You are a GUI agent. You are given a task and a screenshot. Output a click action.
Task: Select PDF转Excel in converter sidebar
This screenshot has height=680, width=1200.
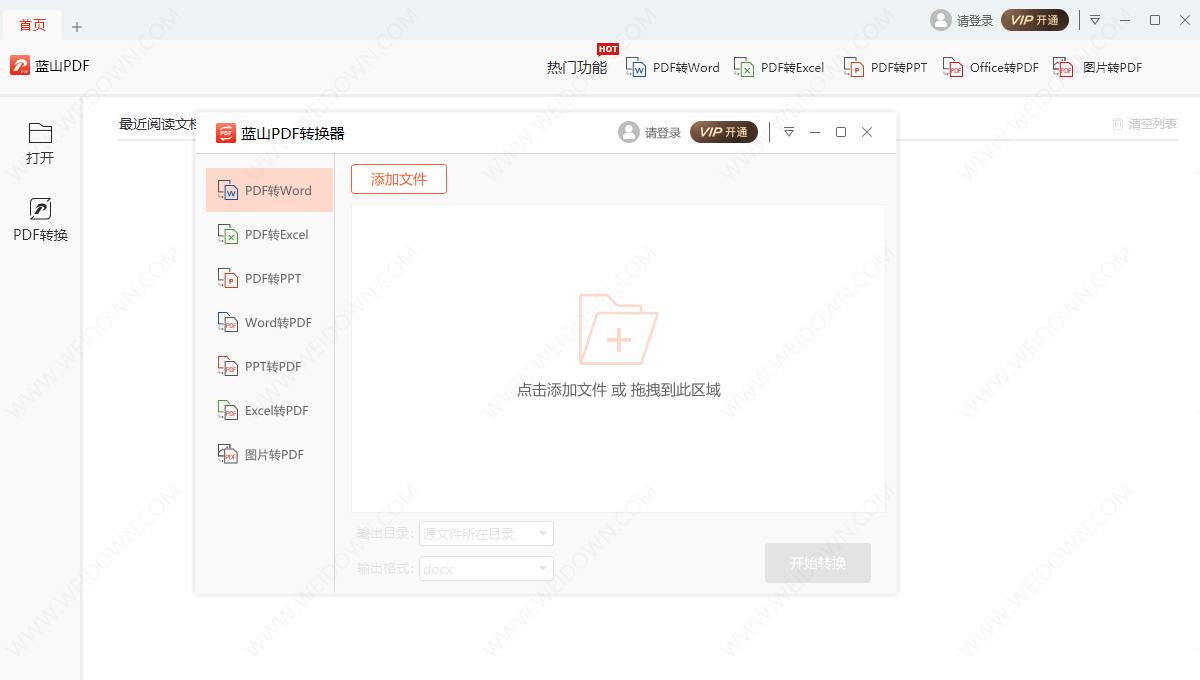pyautogui.click(x=269, y=234)
